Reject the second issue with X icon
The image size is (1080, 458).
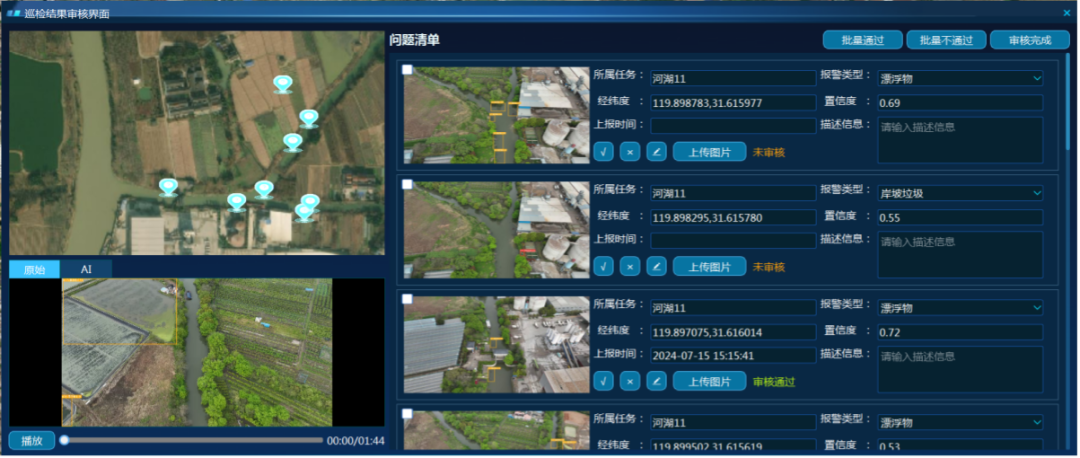[x=629, y=266]
